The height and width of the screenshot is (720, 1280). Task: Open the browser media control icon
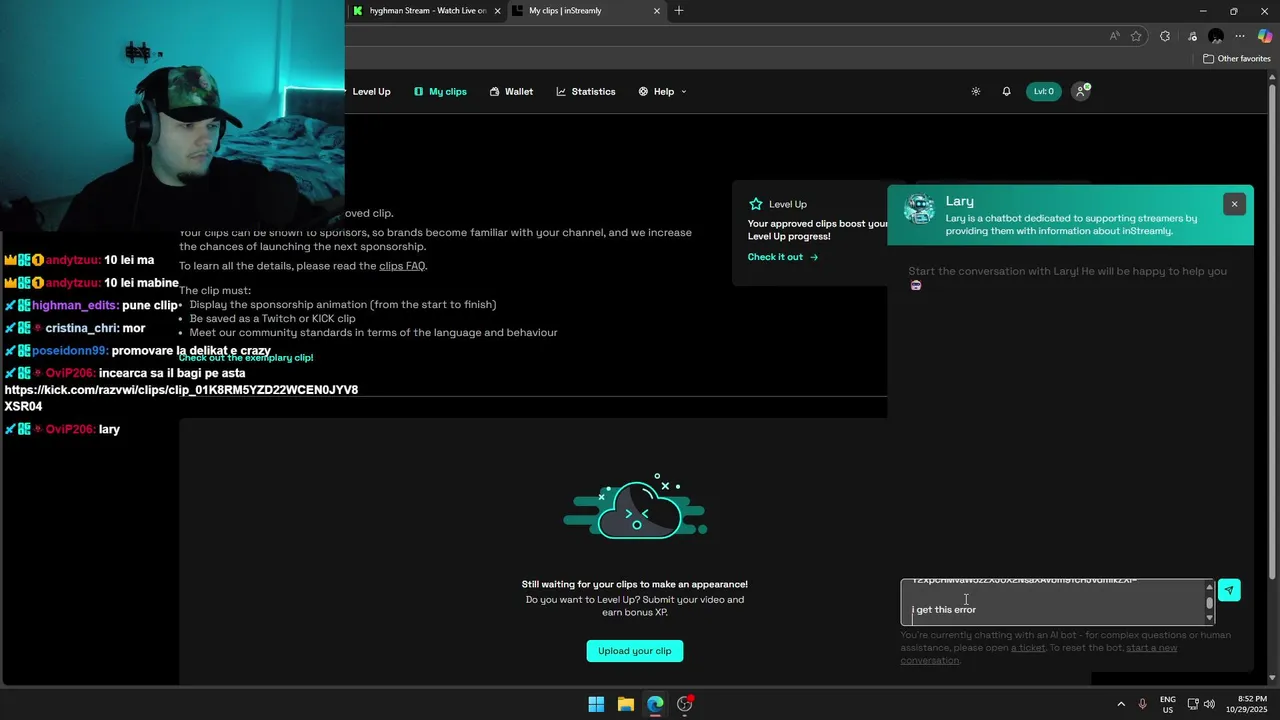coord(1192,36)
